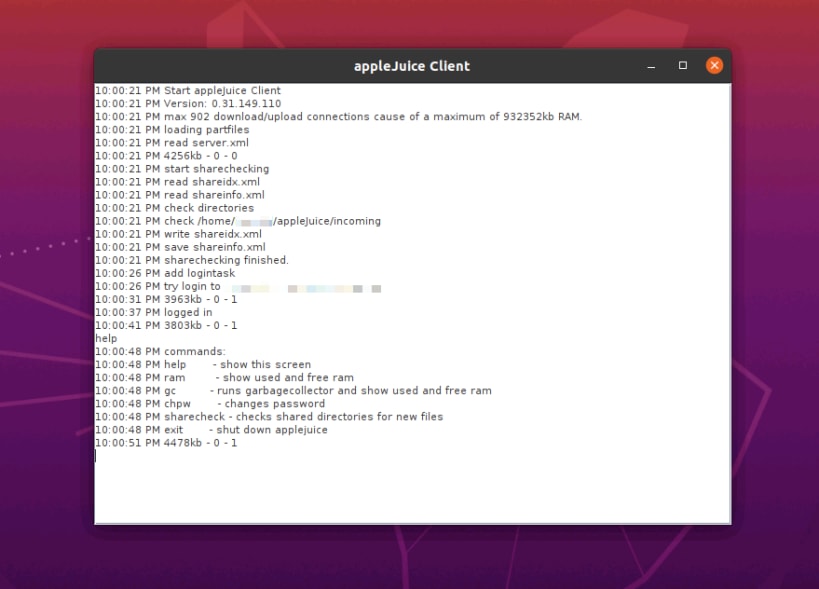Image resolution: width=819 pixels, height=589 pixels.
Task: Click the 'commands:' log line
Action: pos(160,351)
